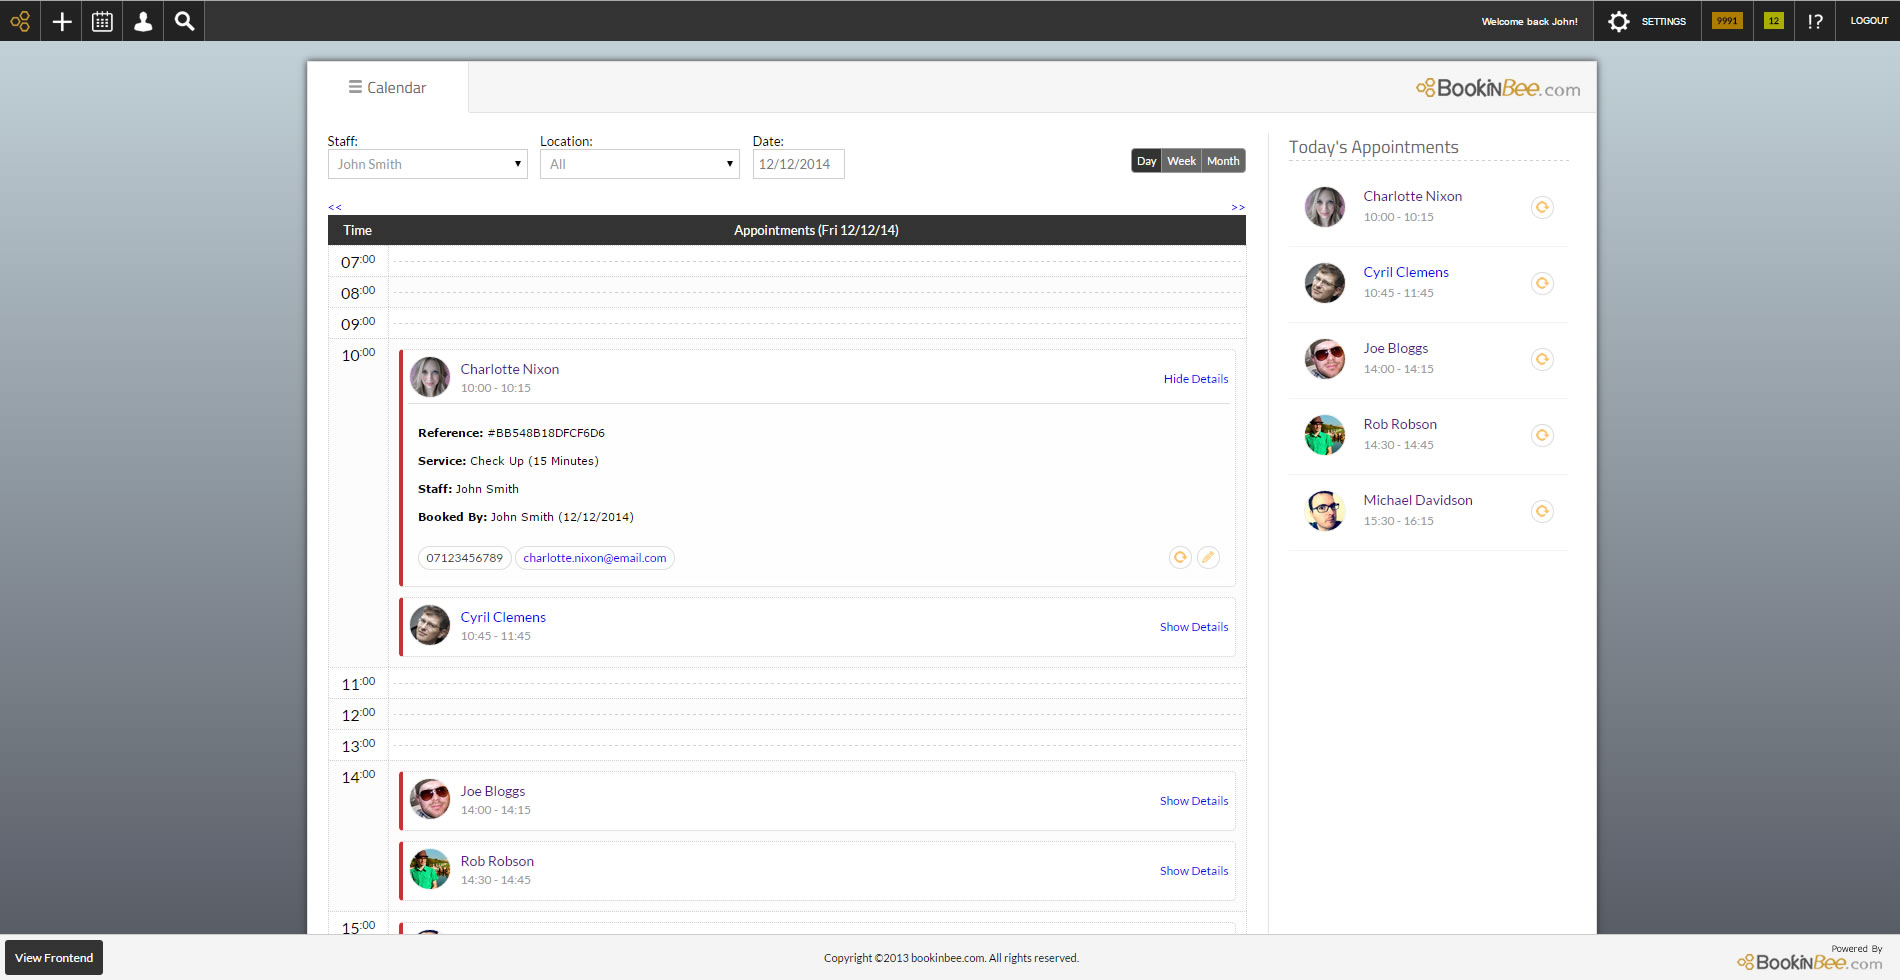
Task: Click the Date input field
Action: point(798,164)
